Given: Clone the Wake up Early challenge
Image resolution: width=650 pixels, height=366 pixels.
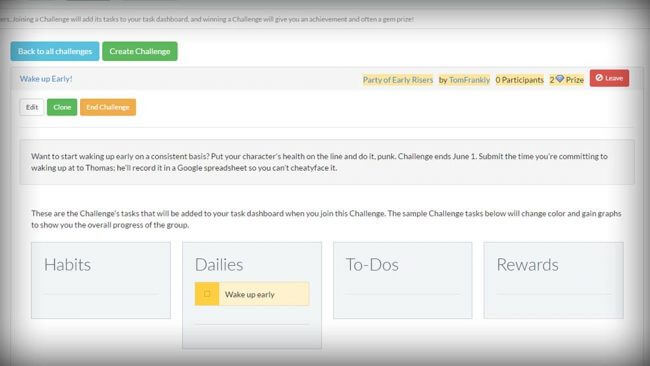Looking at the screenshot, I should coord(62,107).
